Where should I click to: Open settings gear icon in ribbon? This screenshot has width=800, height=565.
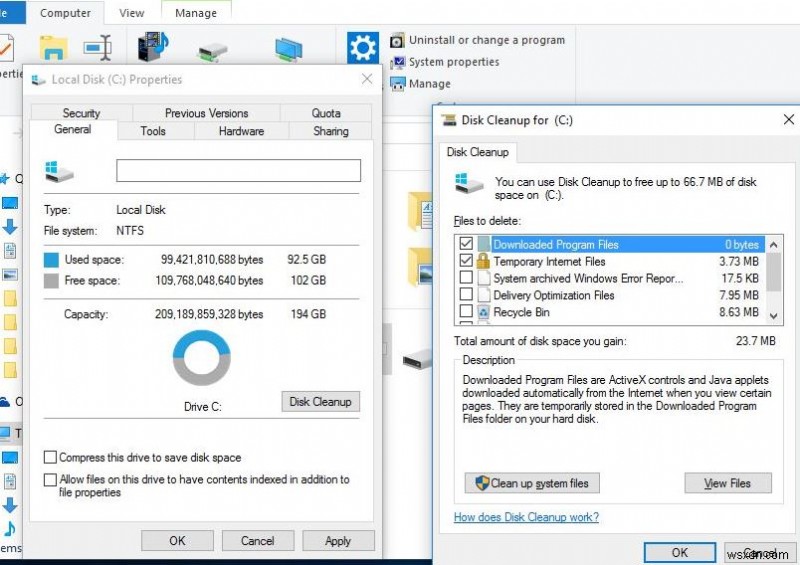tap(363, 48)
